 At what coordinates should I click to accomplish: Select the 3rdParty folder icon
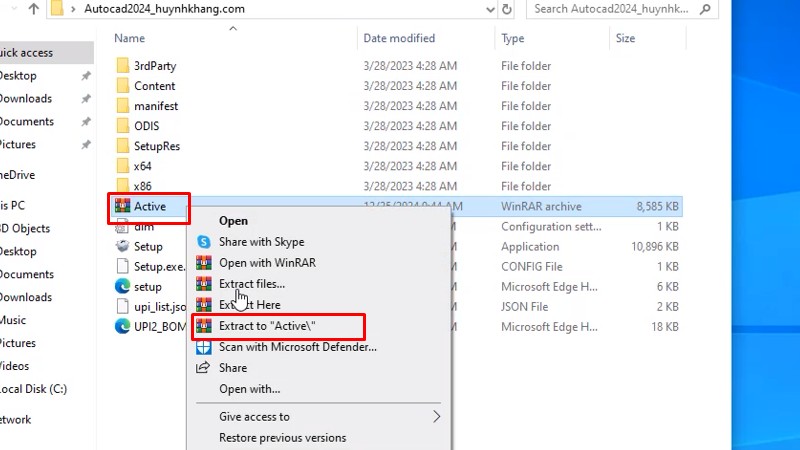click(123, 66)
